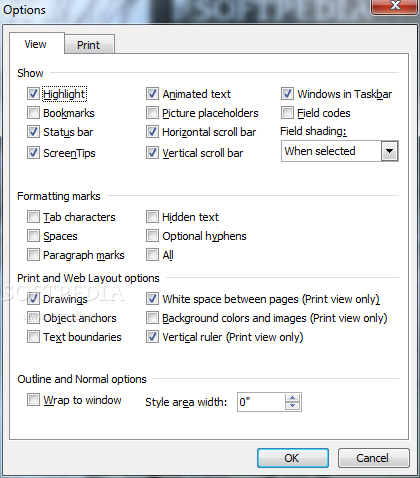Open the Field shading dropdown arrow
This screenshot has height=478, width=420.
tap(389, 151)
